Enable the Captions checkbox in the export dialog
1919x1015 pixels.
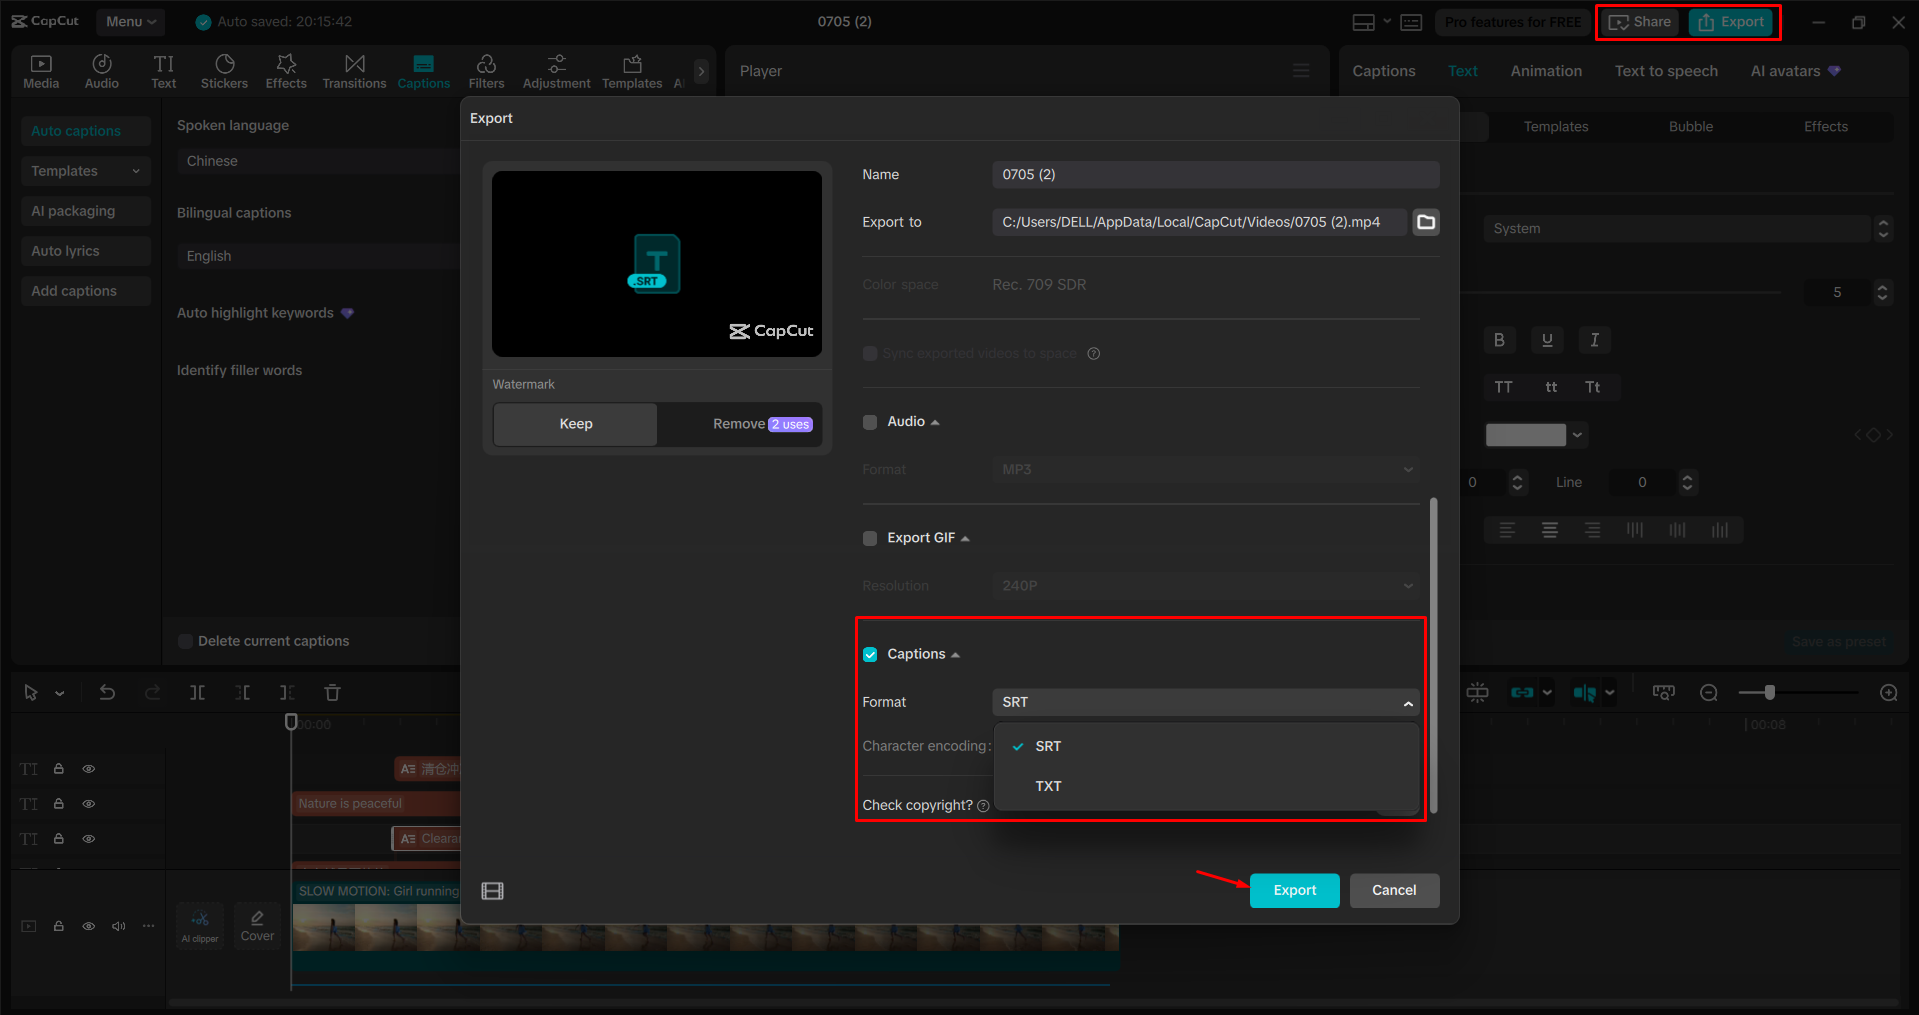(869, 653)
